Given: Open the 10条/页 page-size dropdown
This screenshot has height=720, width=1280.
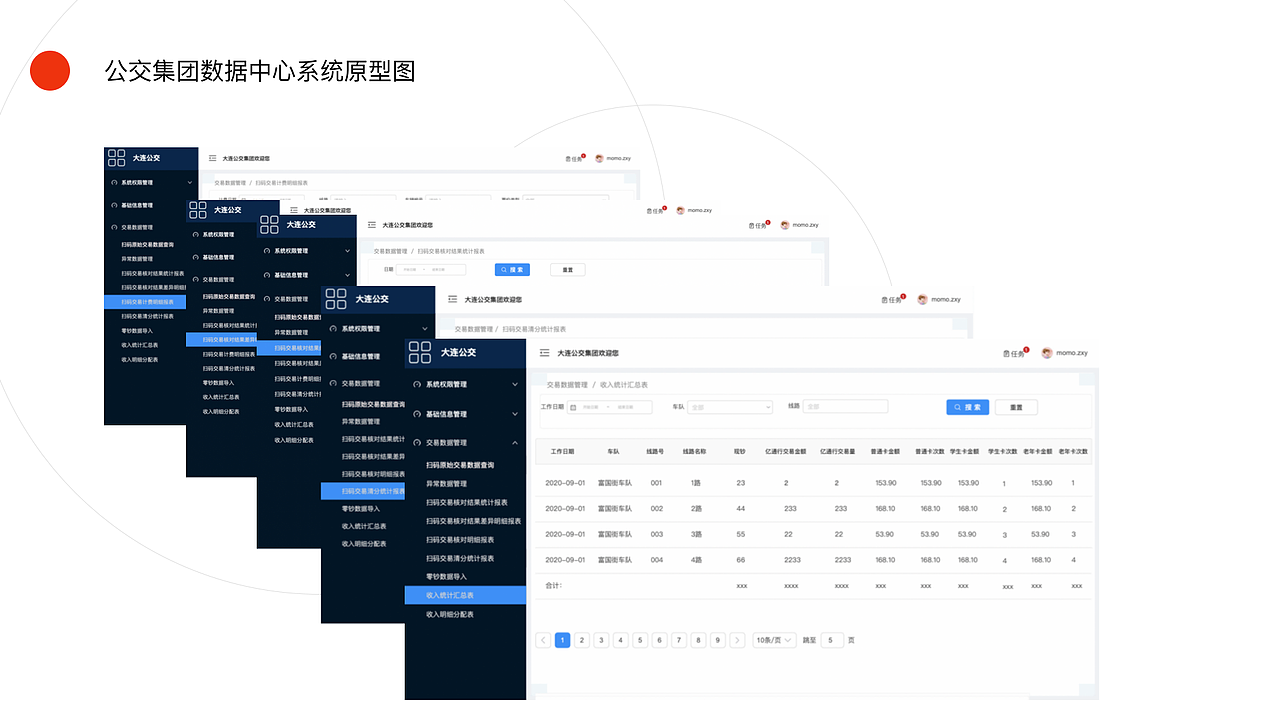Looking at the screenshot, I should 774,640.
